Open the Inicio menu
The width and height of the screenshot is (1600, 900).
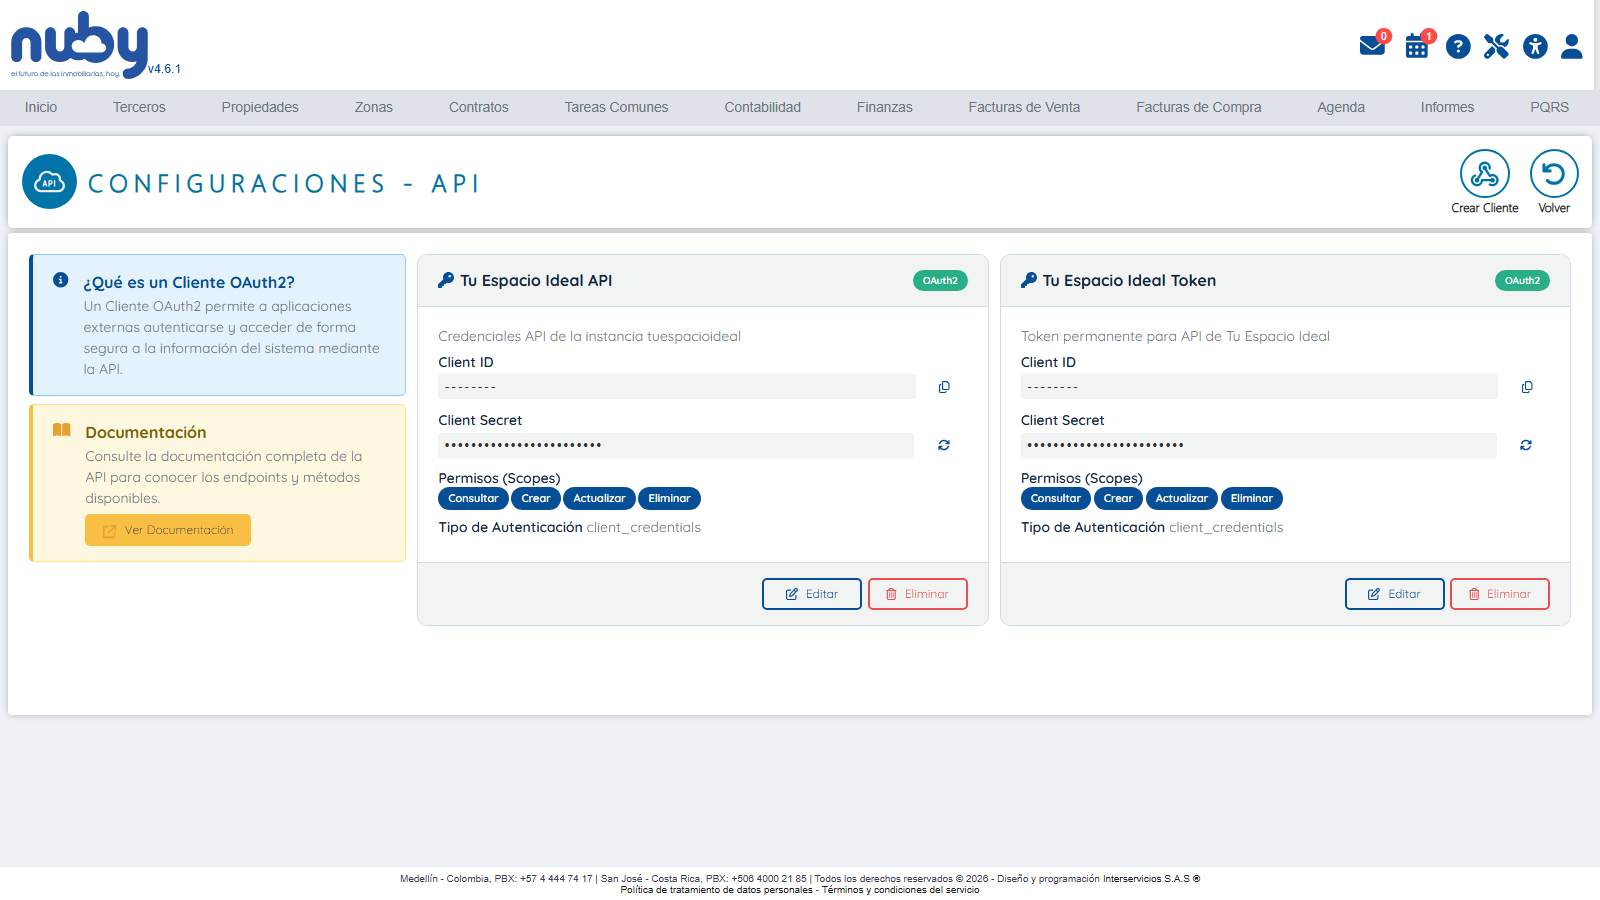pyautogui.click(x=41, y=107)
